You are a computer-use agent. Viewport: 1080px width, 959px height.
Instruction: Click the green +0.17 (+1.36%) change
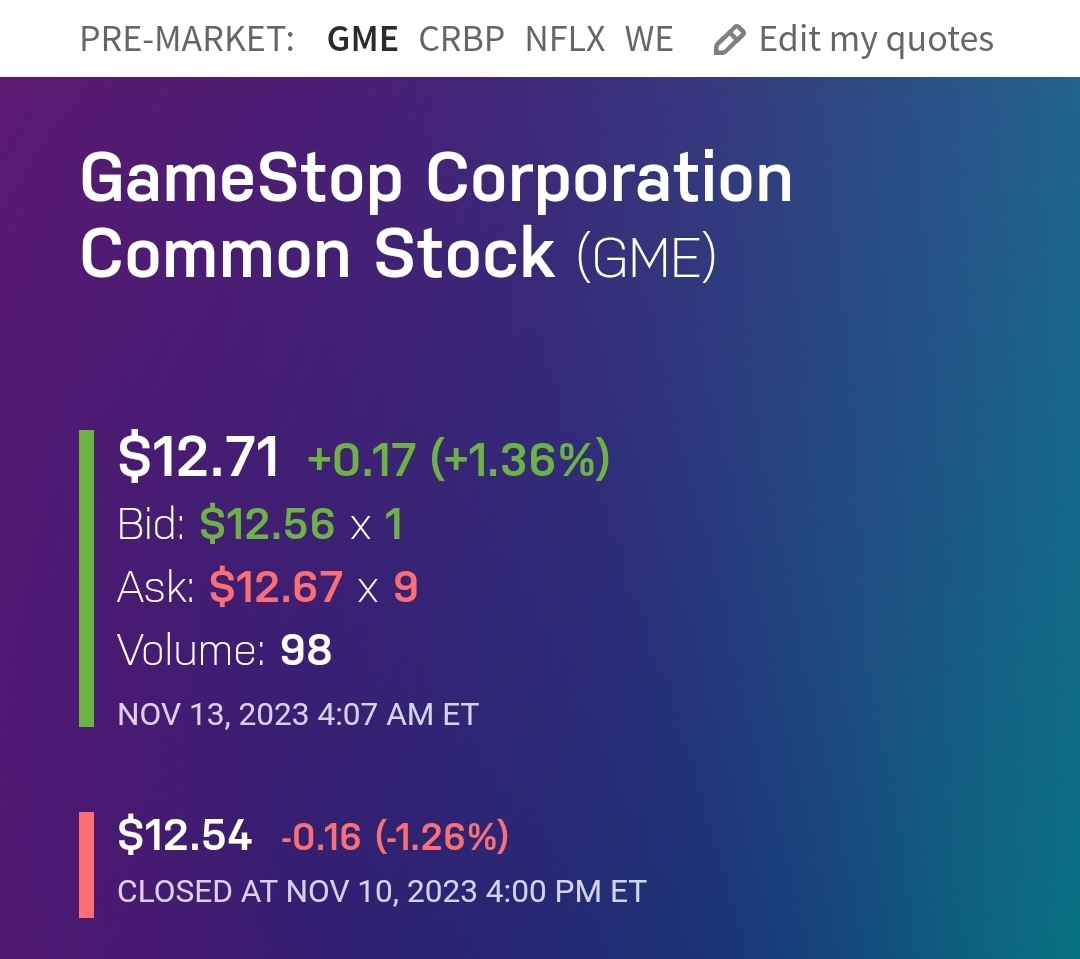click(458, 460)
